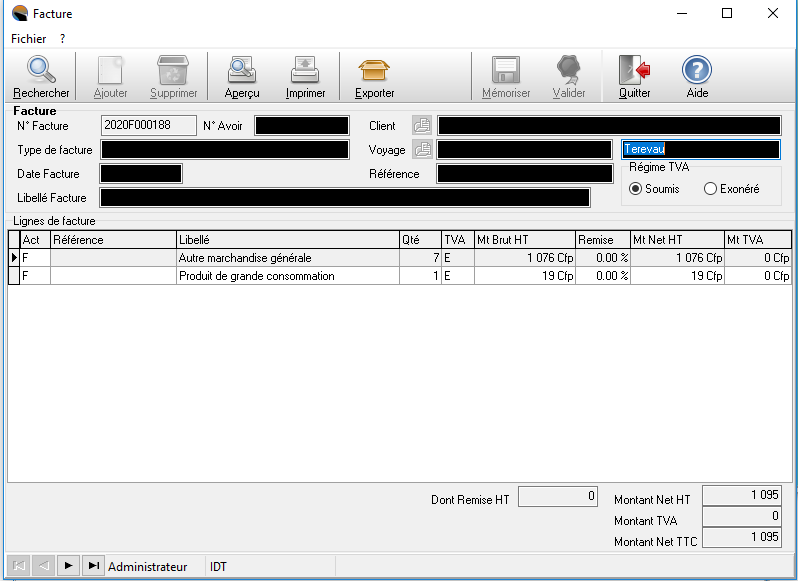
Task: Click the Exporter box icon
Action: [x=374, y=70]
